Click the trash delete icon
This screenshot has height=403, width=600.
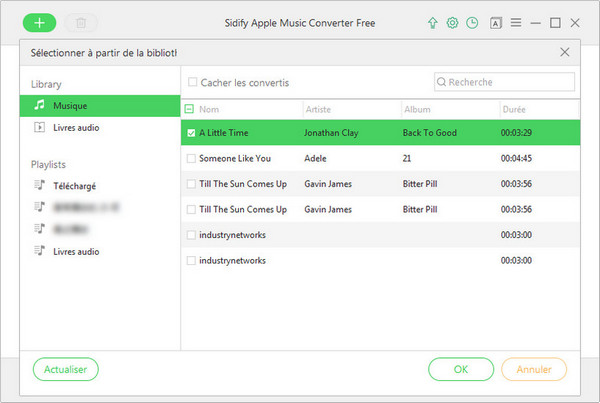tap(81, 22)
